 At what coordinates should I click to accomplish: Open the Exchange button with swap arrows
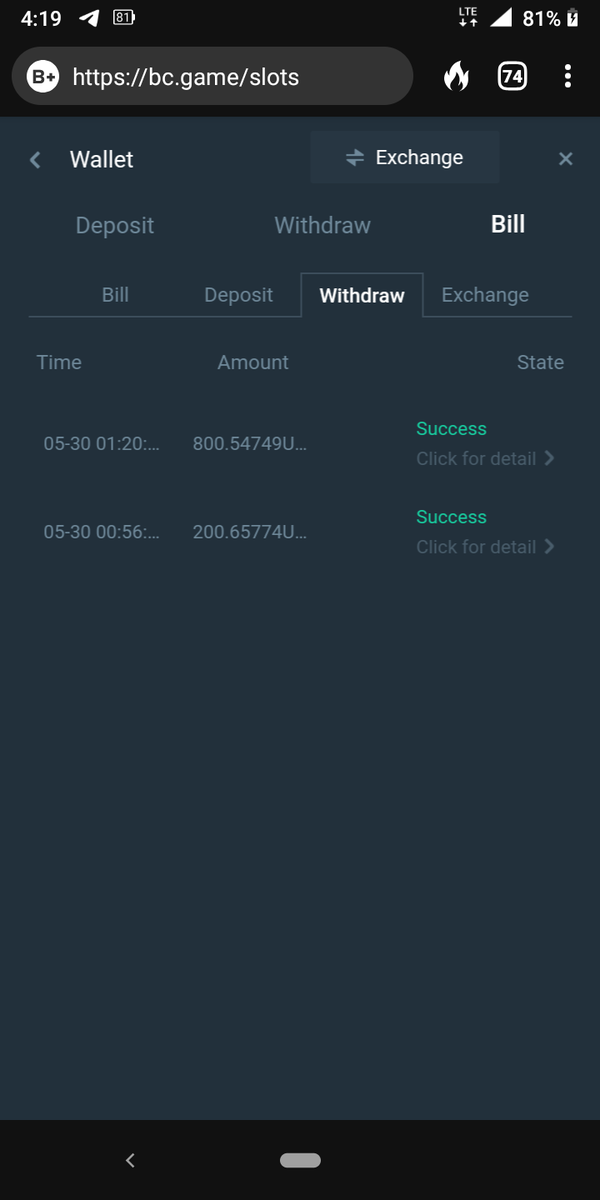tap(404, 158)
